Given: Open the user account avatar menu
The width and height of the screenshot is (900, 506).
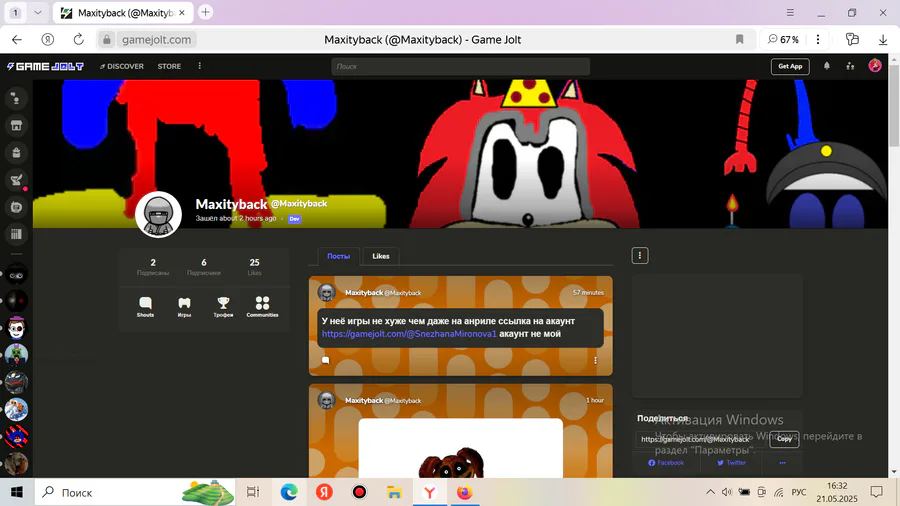Looking at the screenshot, I should coord(874,66).
